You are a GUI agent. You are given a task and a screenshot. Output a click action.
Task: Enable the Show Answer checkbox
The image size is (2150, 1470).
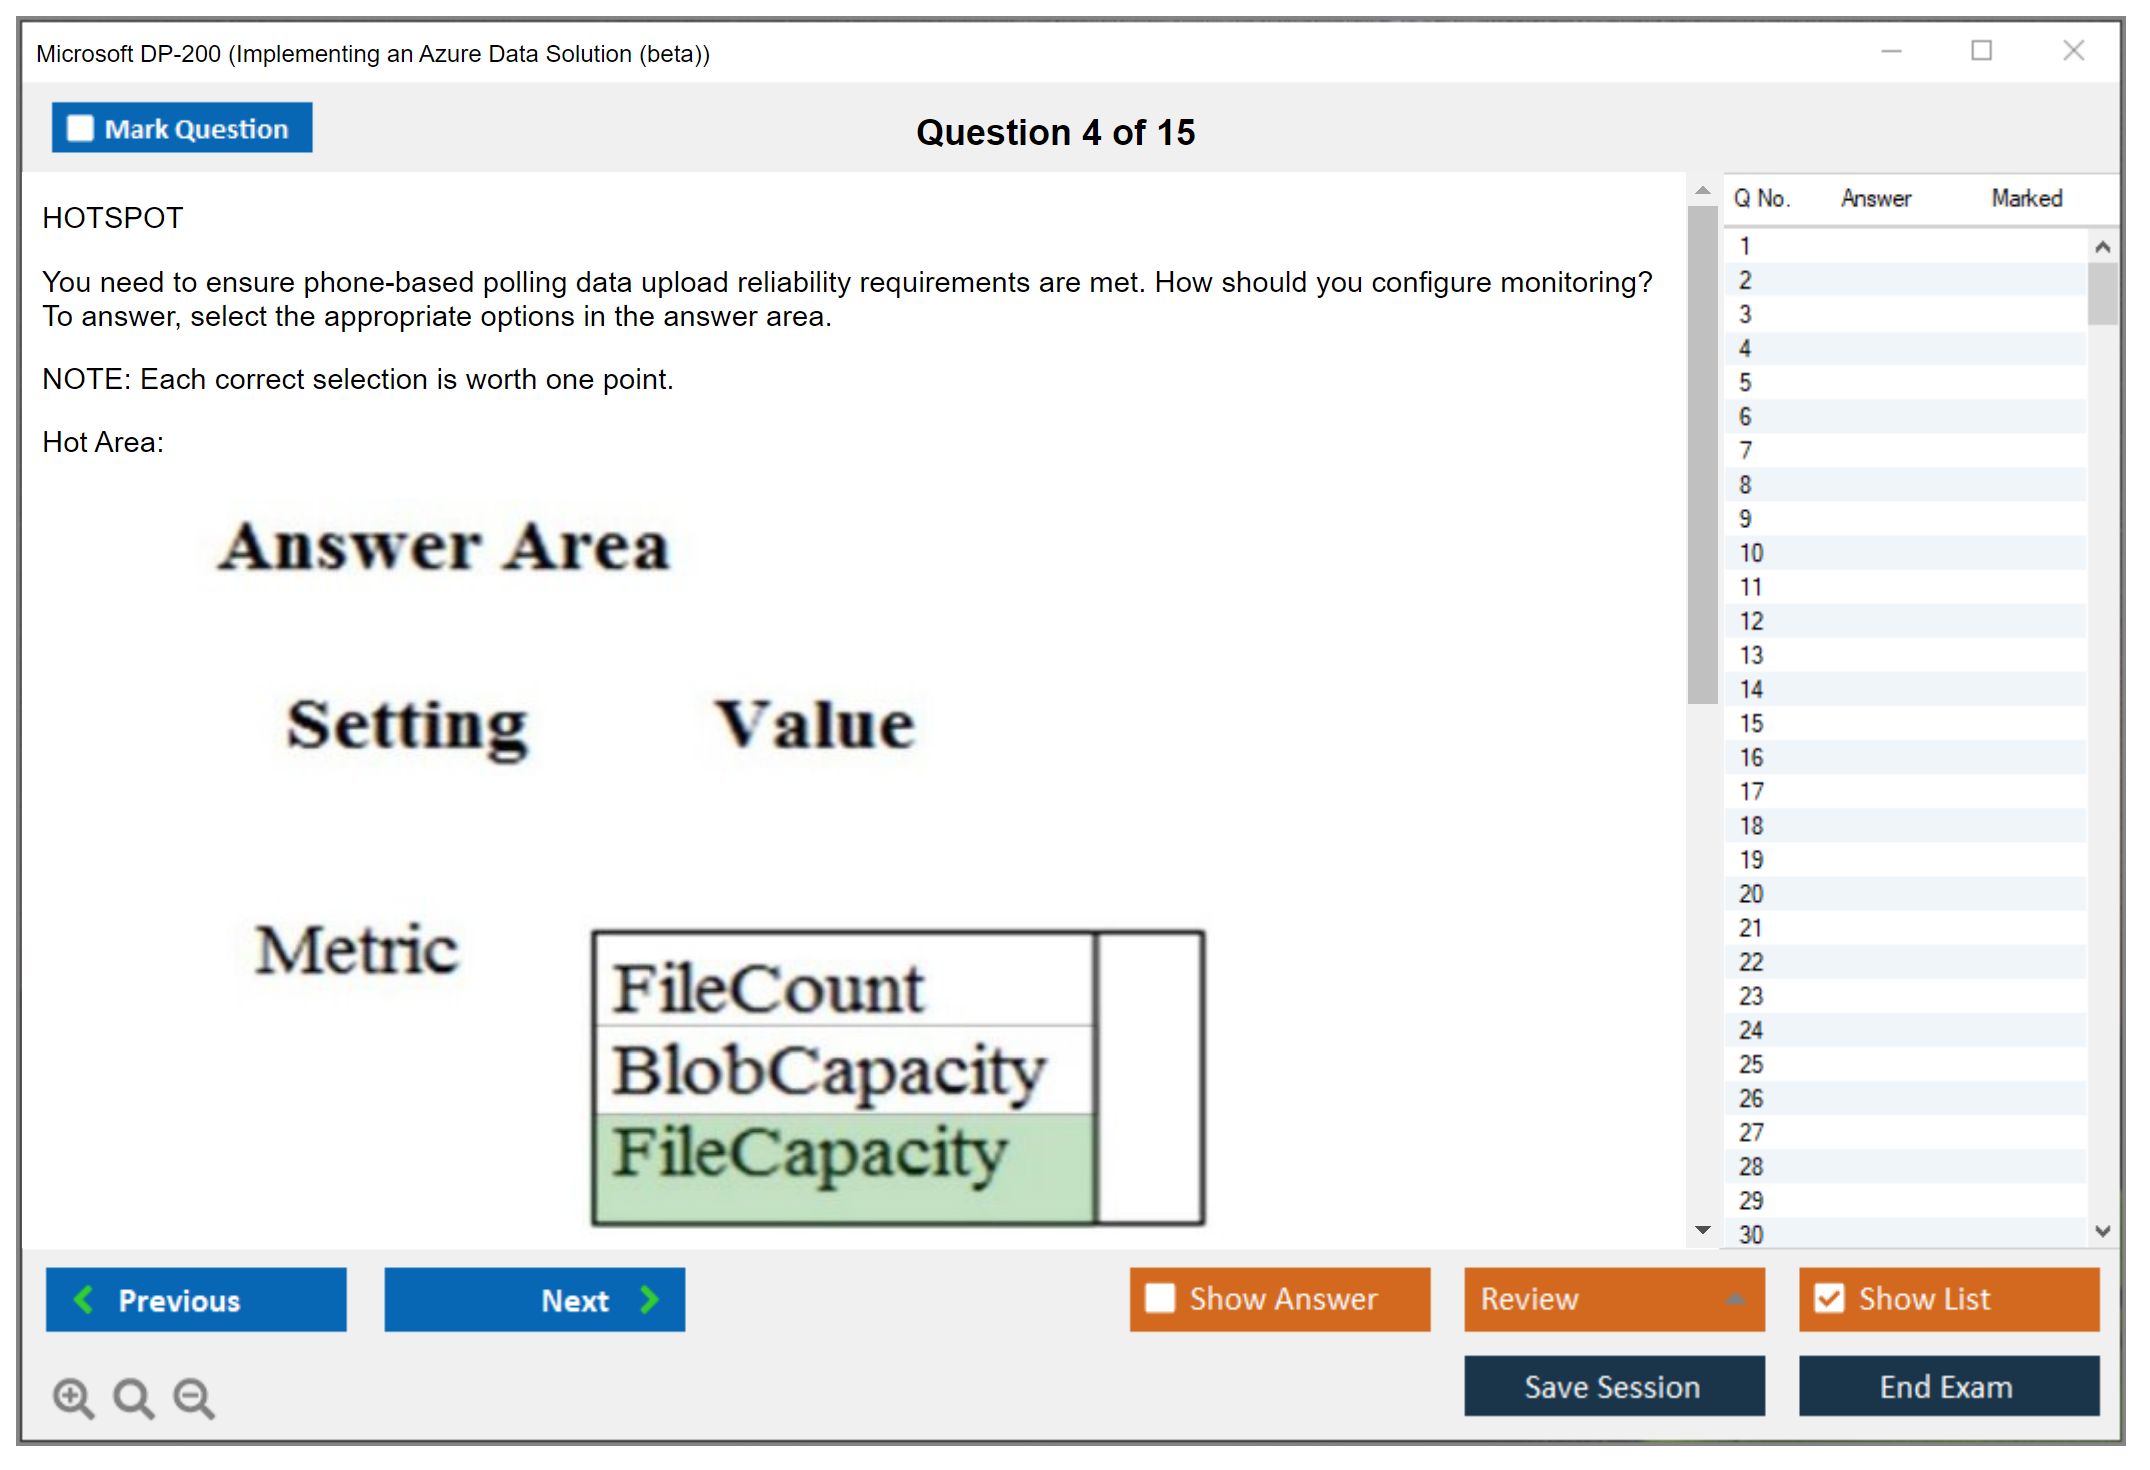1160,1298
